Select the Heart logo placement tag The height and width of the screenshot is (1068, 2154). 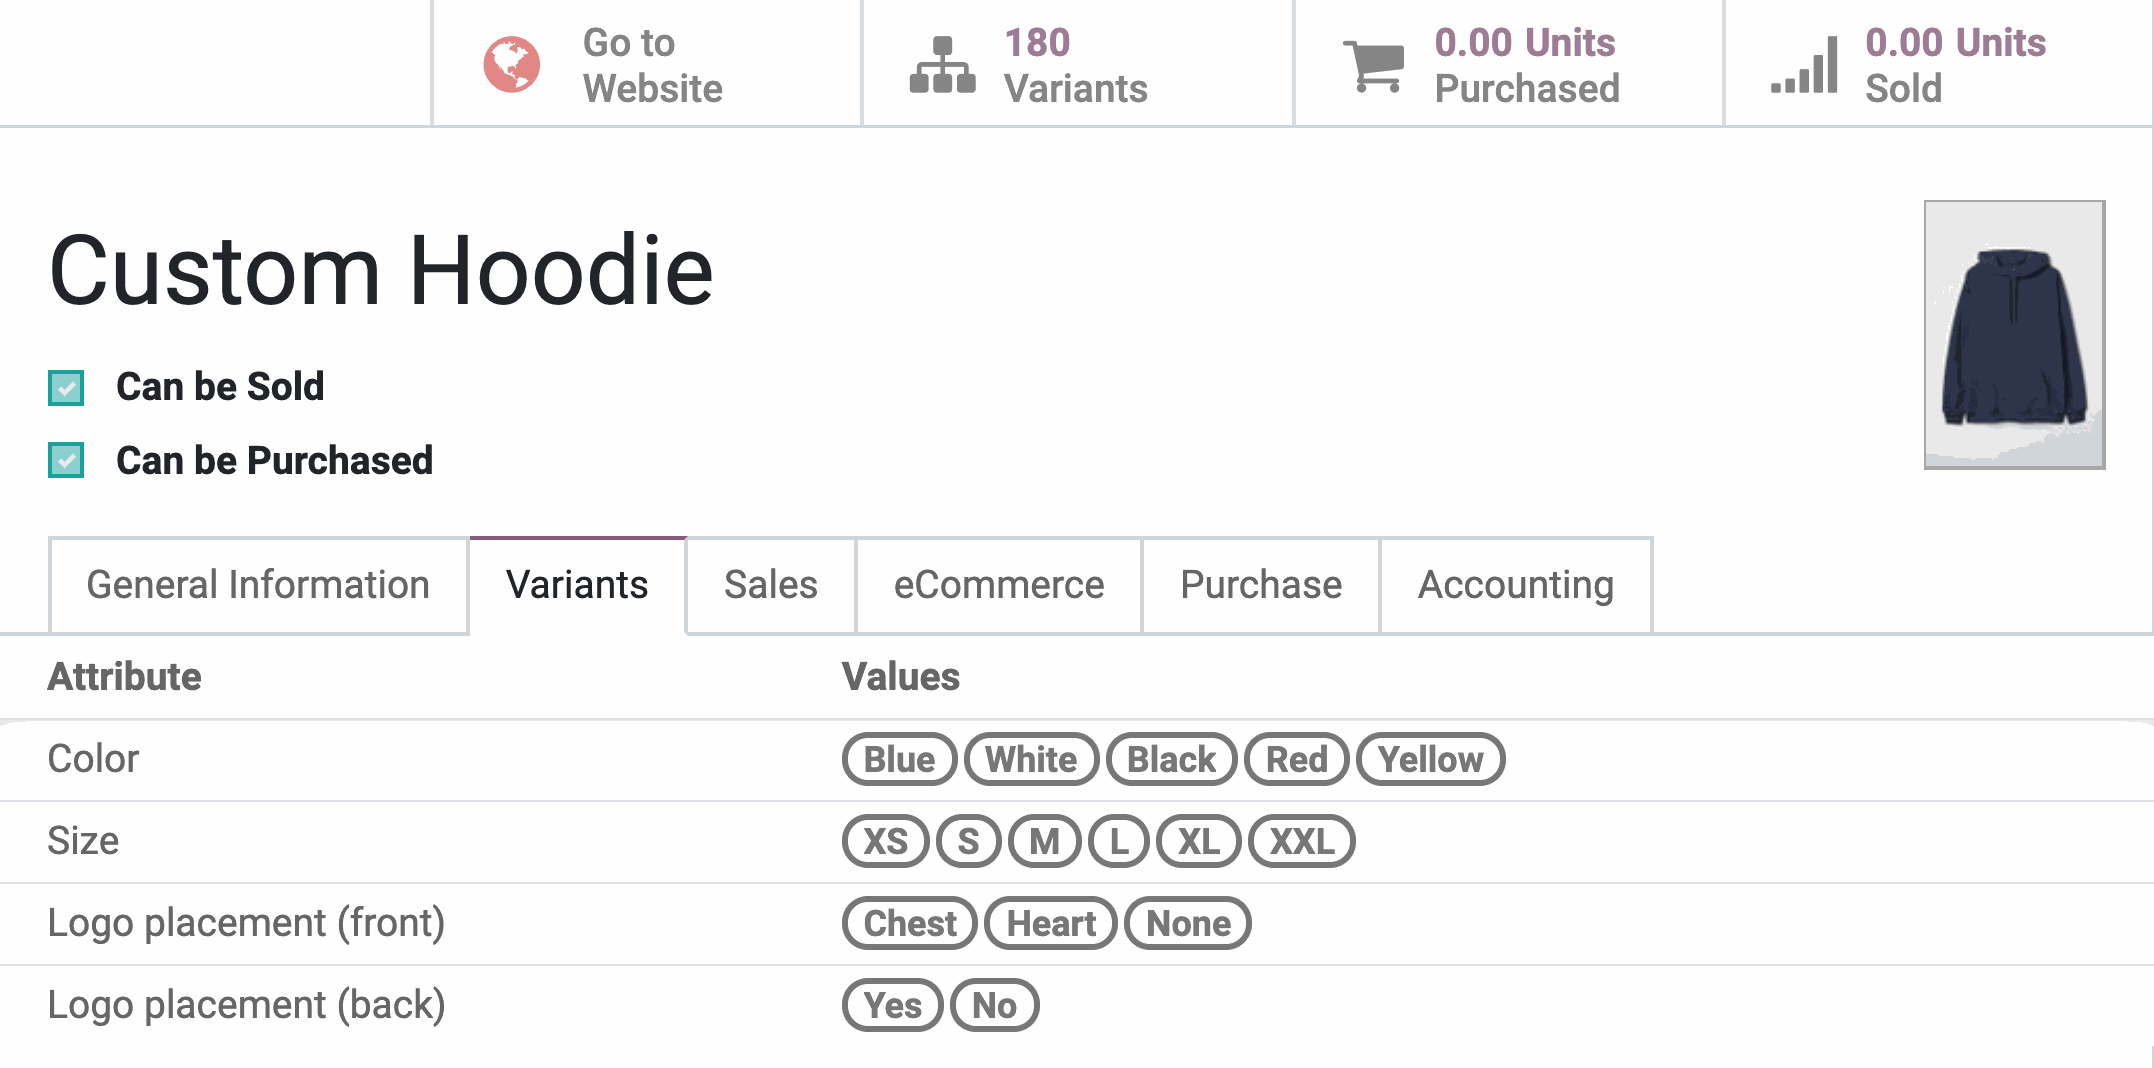tap(1050, 924)
